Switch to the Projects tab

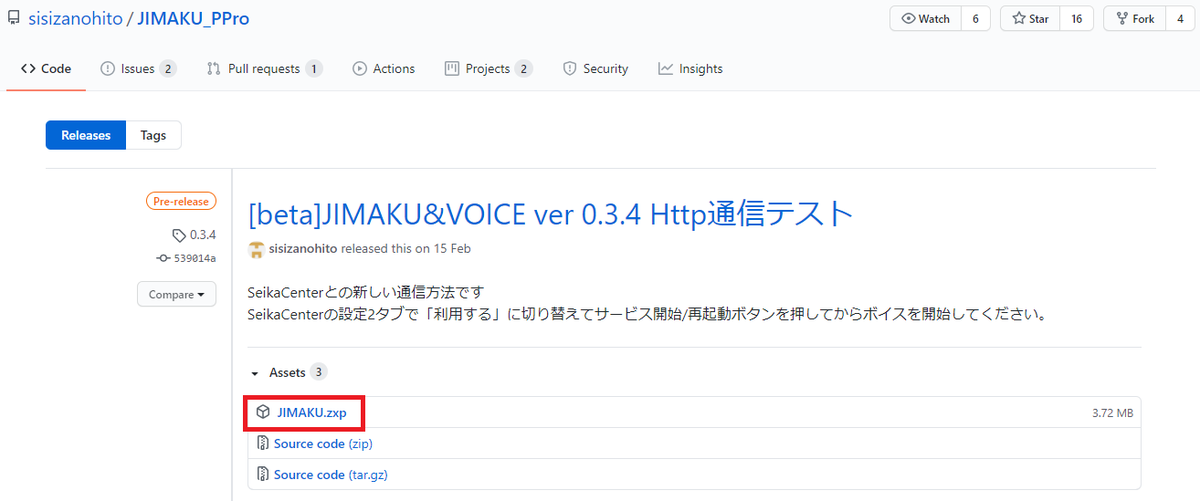(x=487, y=69)
